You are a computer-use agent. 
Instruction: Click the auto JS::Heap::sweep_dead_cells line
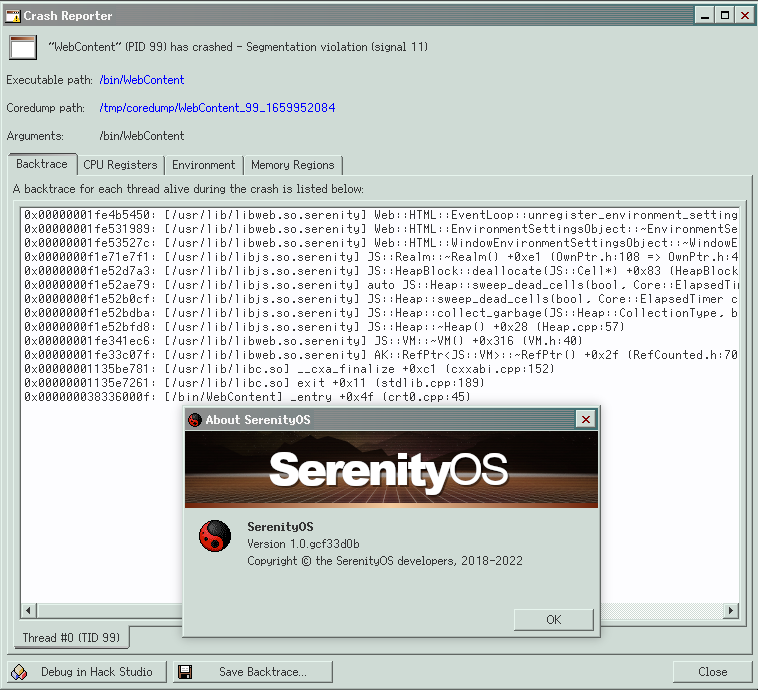coord(381,285)
